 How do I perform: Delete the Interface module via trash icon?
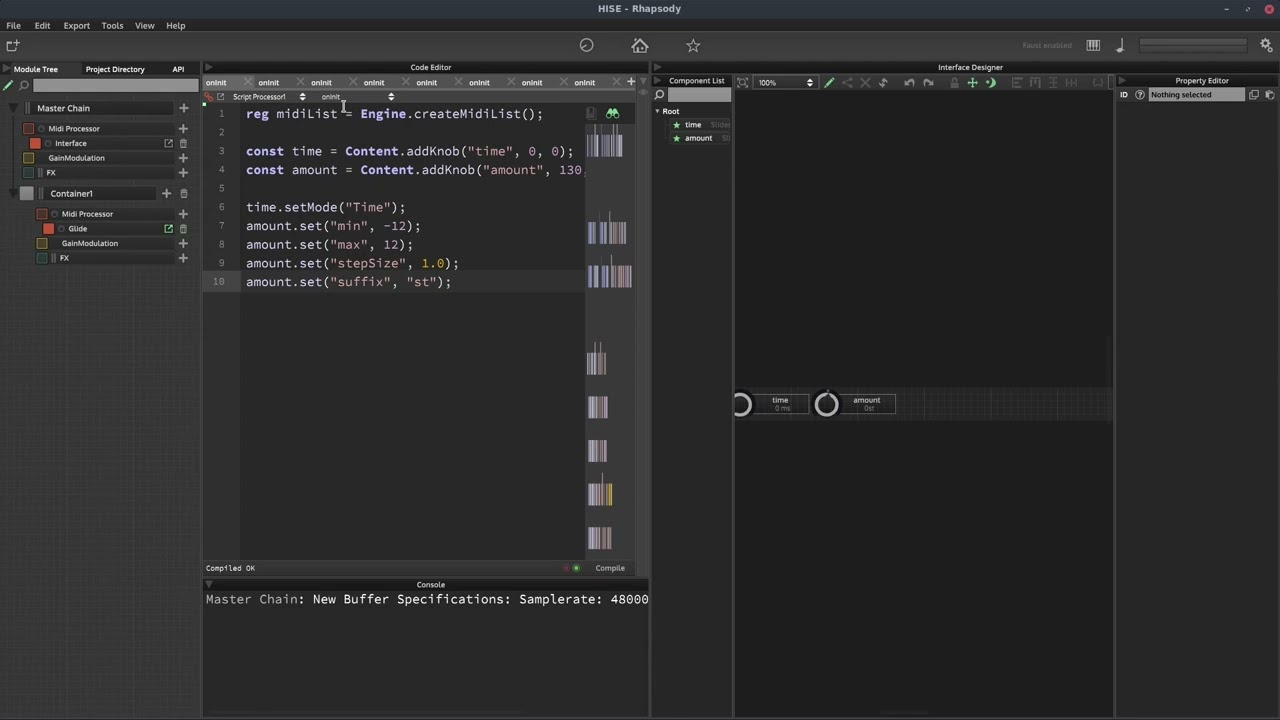point(183,143)
